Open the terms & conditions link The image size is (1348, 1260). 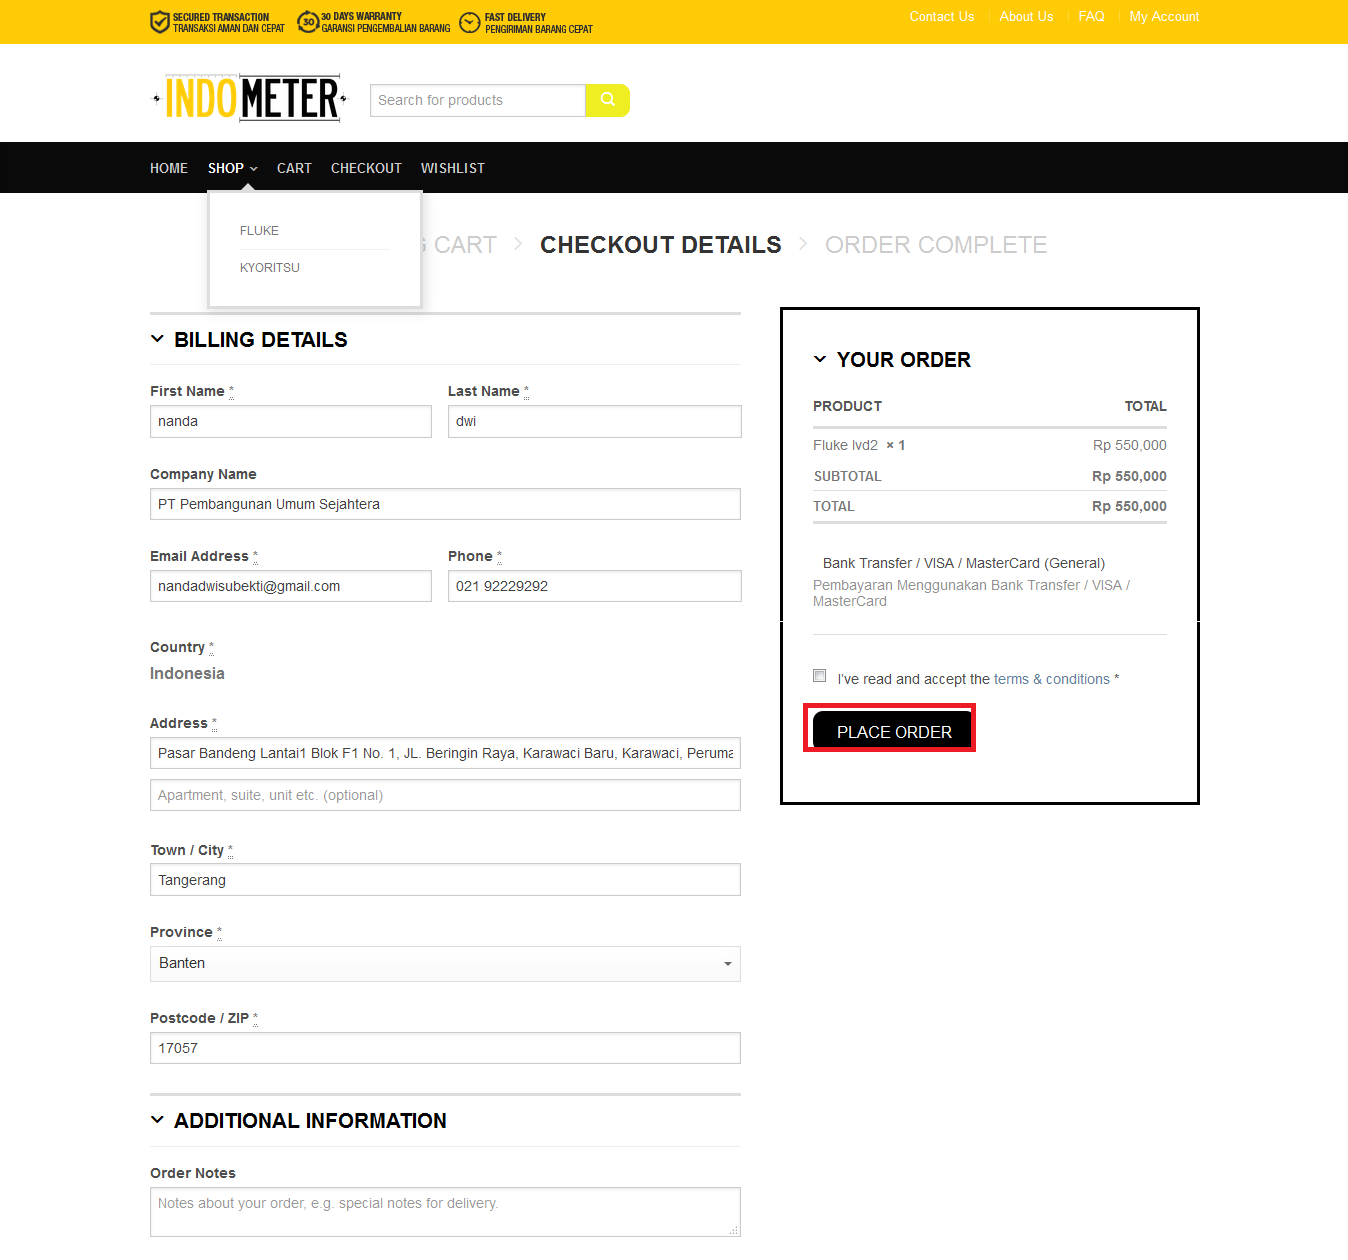point(1051,679)
